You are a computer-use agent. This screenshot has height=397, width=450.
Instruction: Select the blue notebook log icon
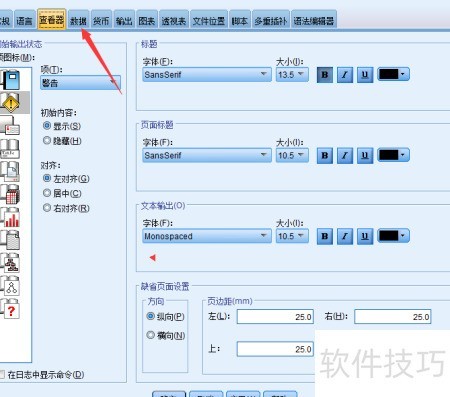pyautogui.click(x=11, y=79)
